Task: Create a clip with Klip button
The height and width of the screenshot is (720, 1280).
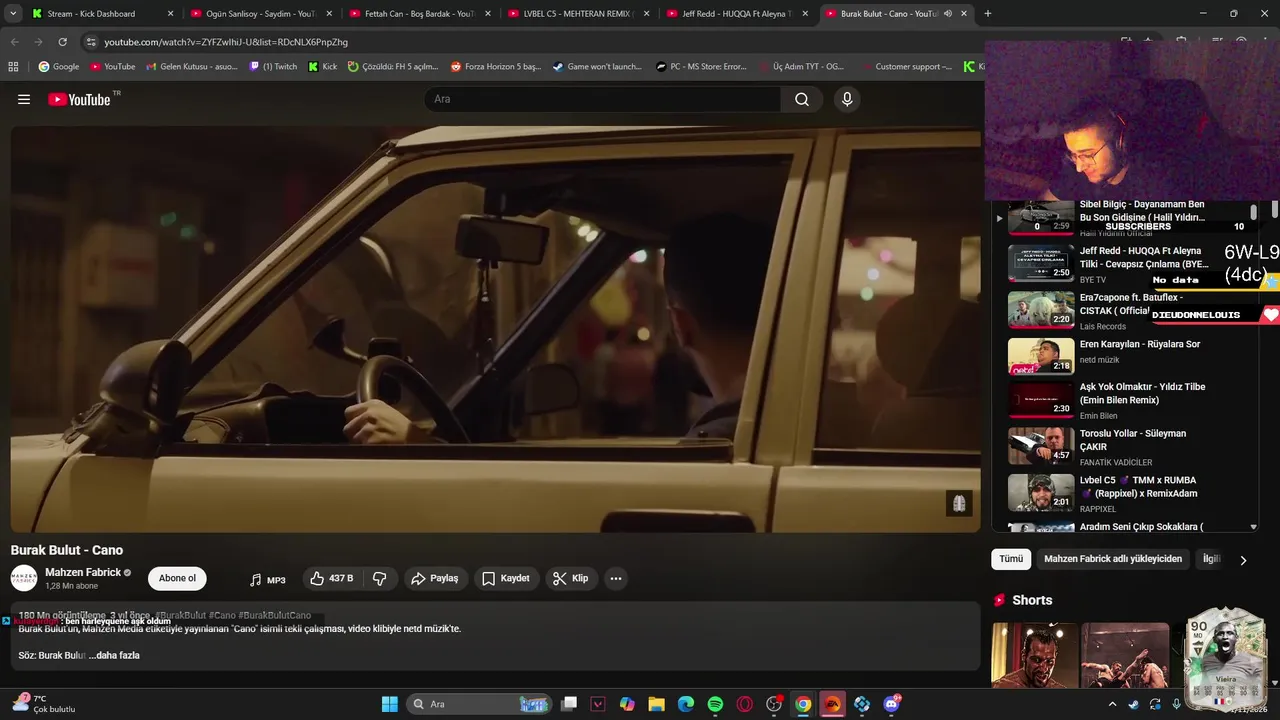Action: pos(570,578)
